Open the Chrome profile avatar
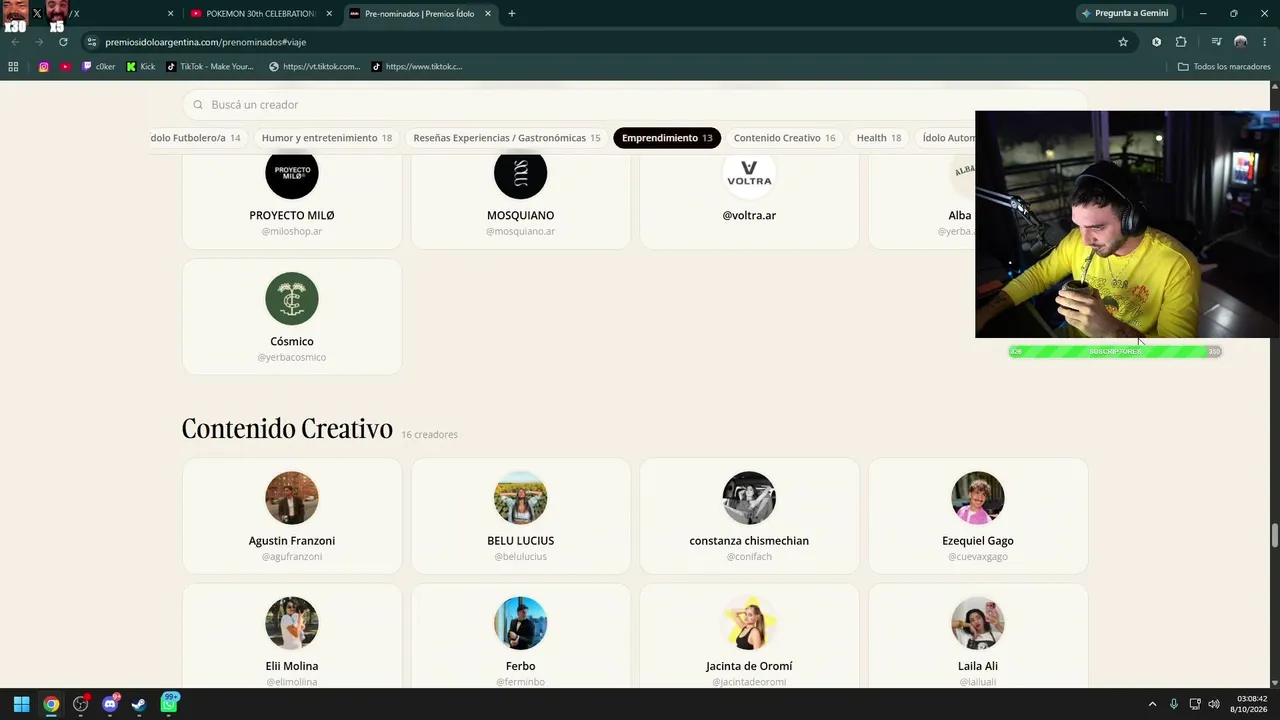The height and width of the screenshot is (720, 1280). (1241, 42)
